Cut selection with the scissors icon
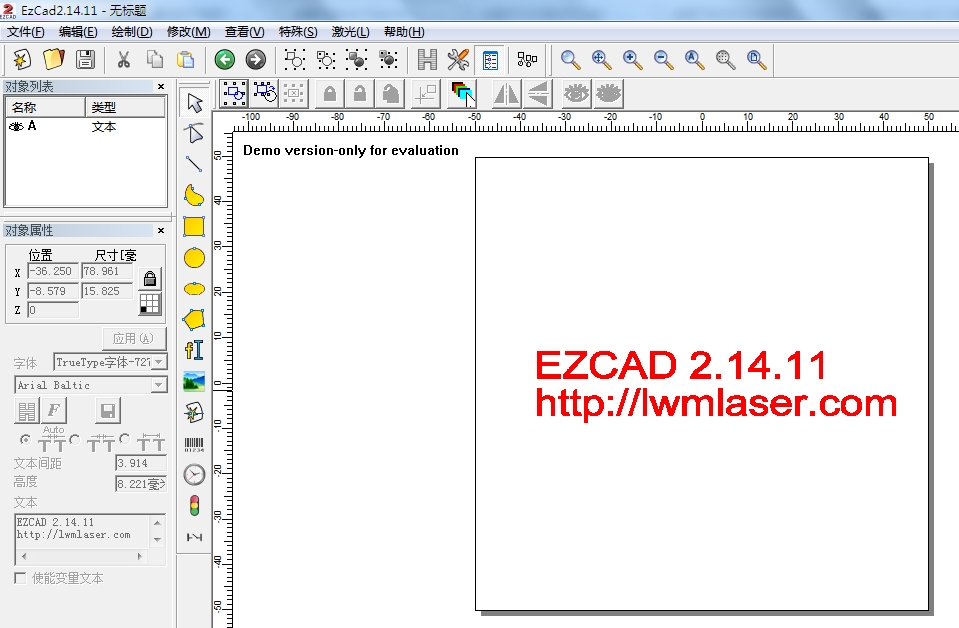The height and width of the screenshot is (628, 959). [124, 59]
